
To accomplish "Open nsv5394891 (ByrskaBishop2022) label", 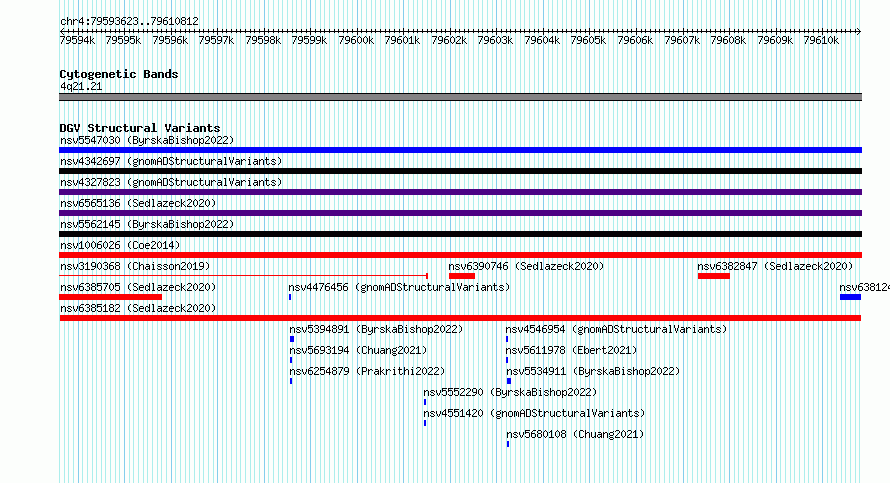I will click(376, 329).
